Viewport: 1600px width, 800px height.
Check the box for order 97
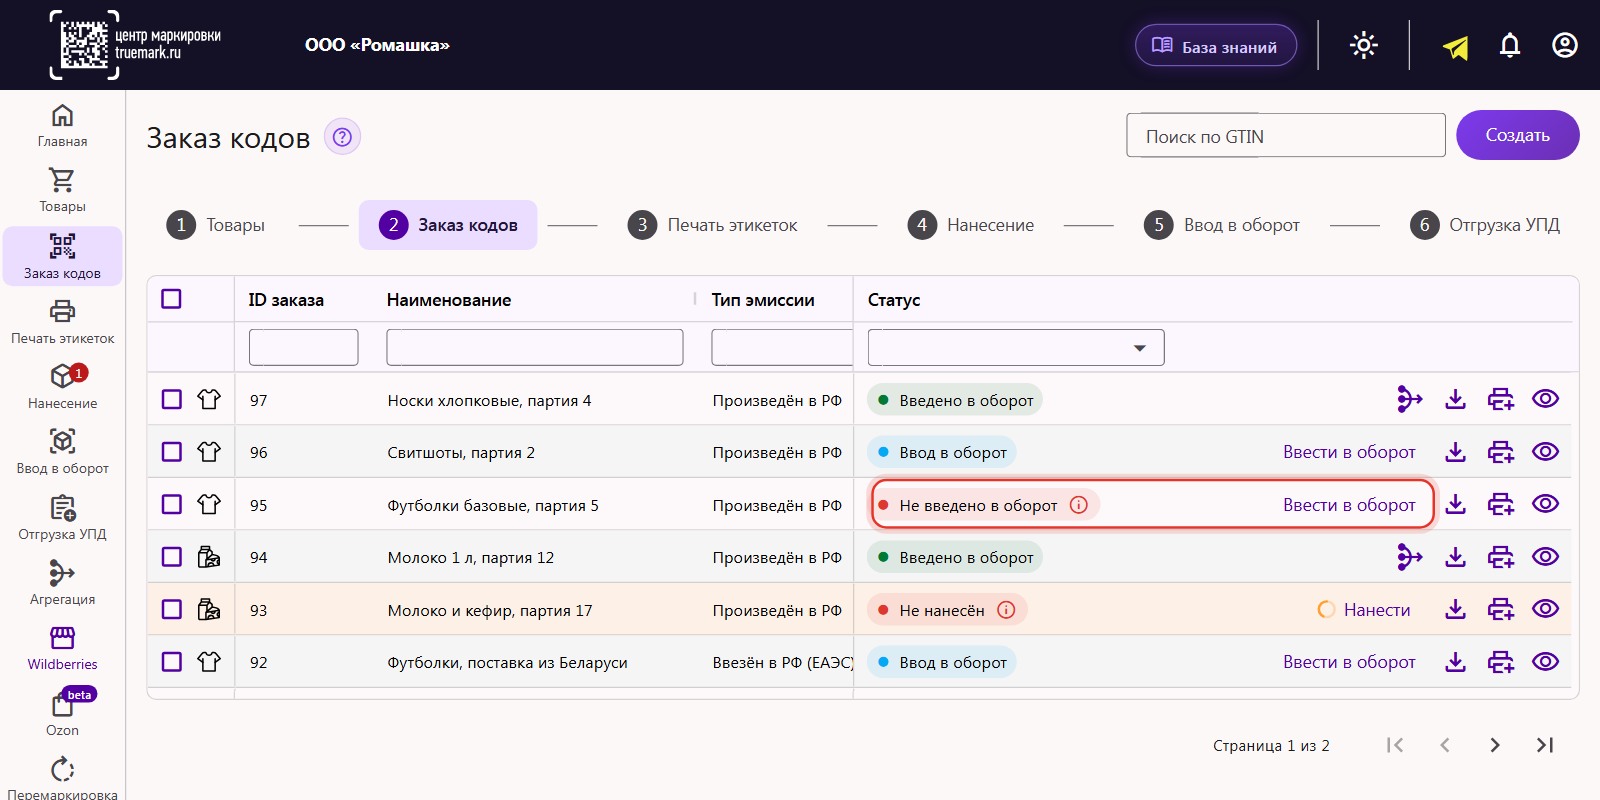pyautogui.click(x=172, y=399)
